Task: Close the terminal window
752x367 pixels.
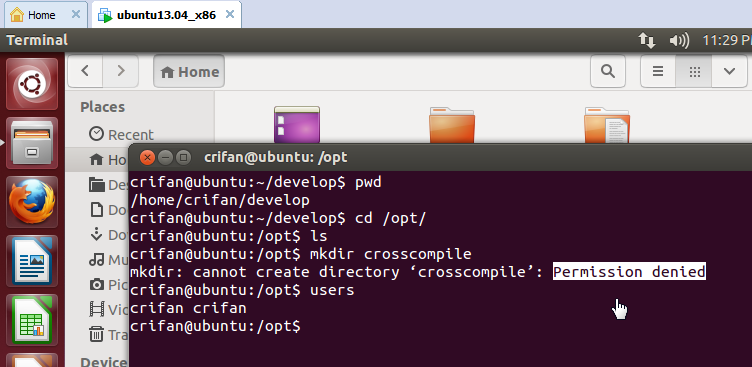Action: [148, 157]
